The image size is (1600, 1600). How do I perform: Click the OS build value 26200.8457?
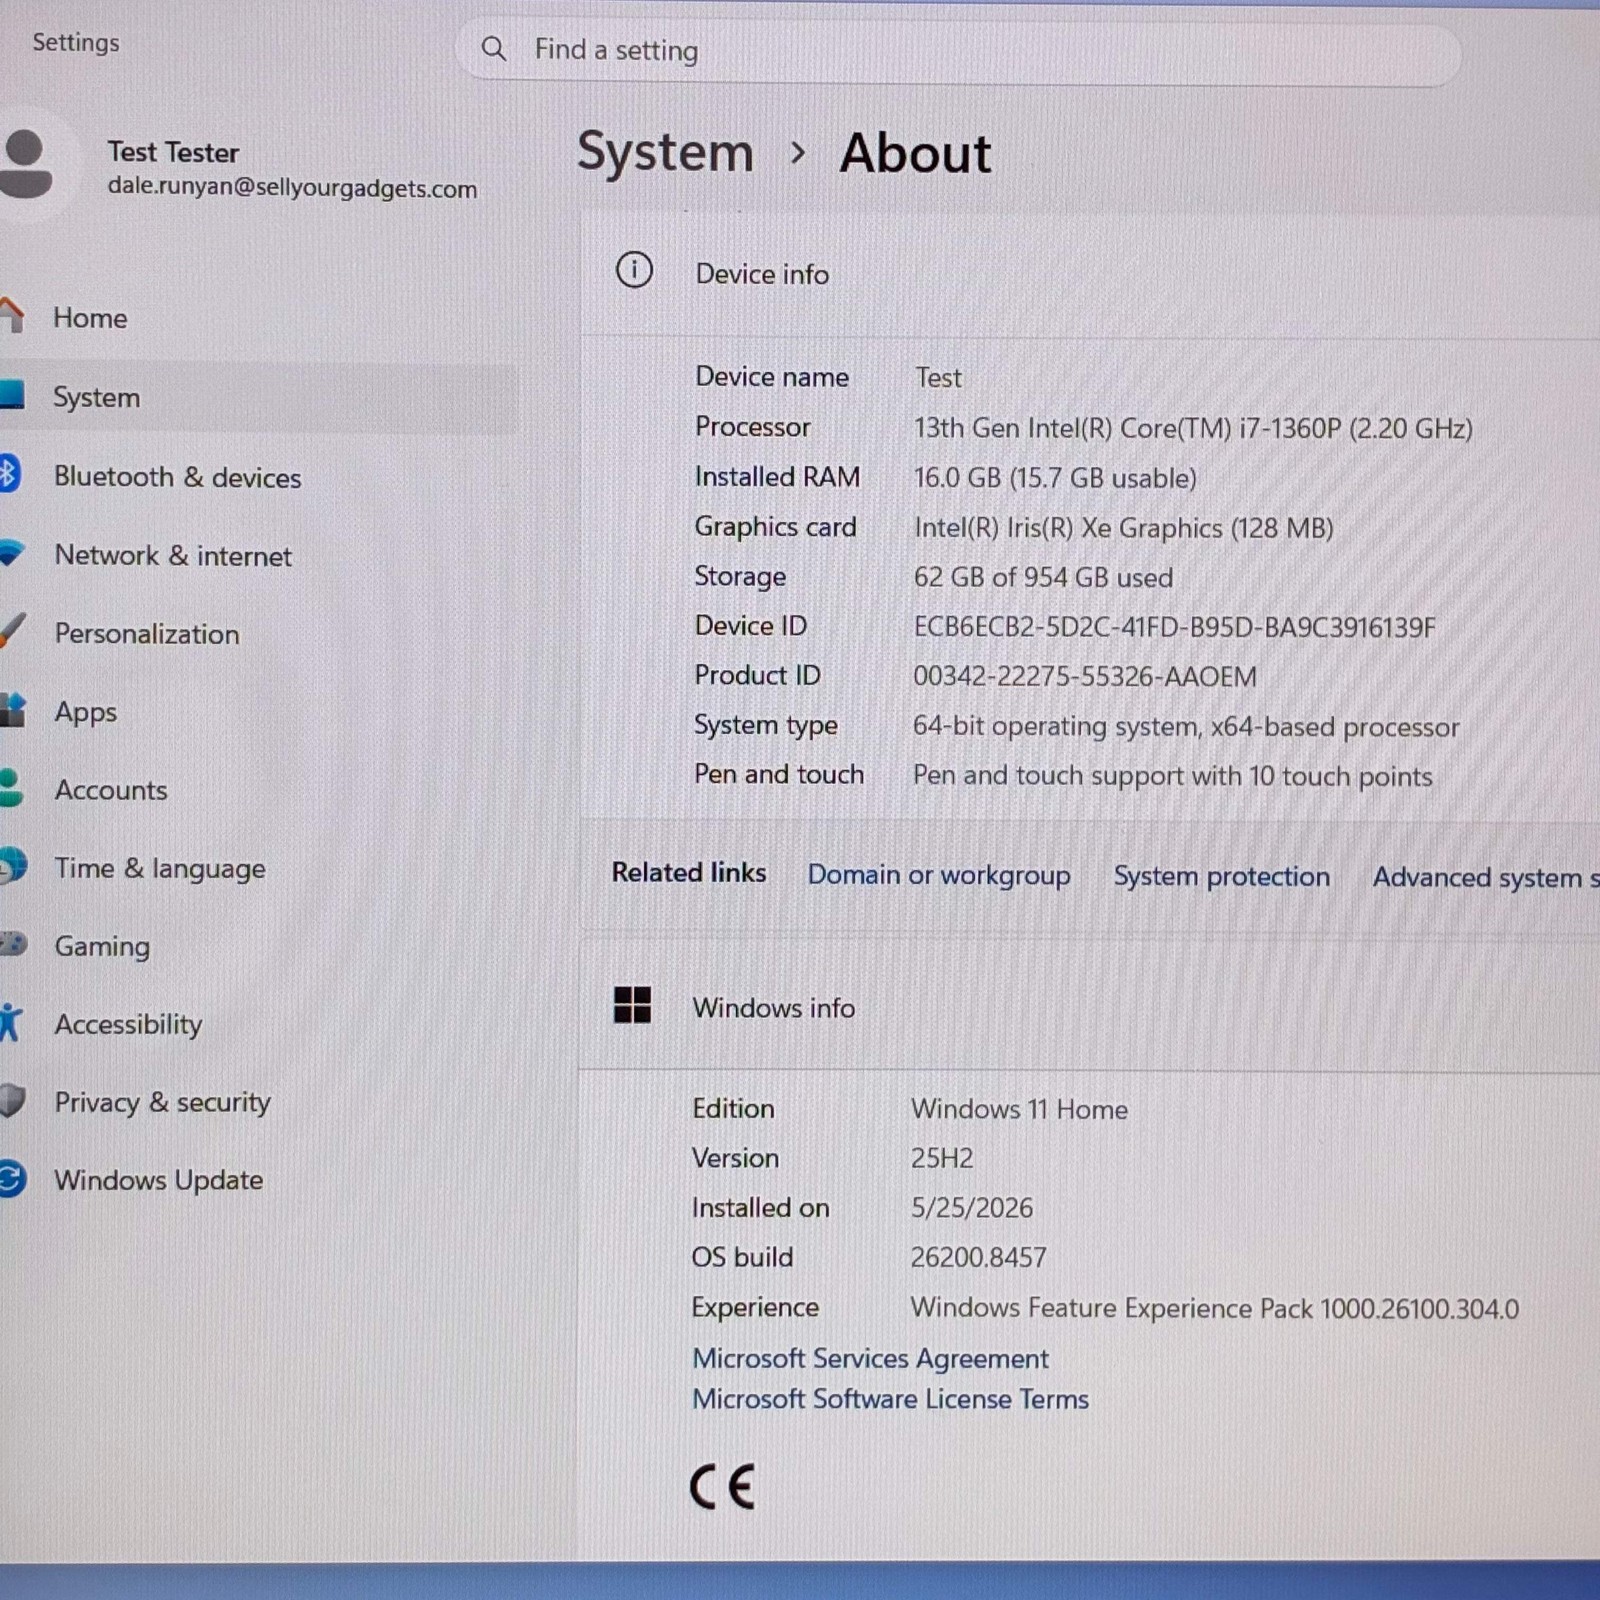[x=978, y=1257]
